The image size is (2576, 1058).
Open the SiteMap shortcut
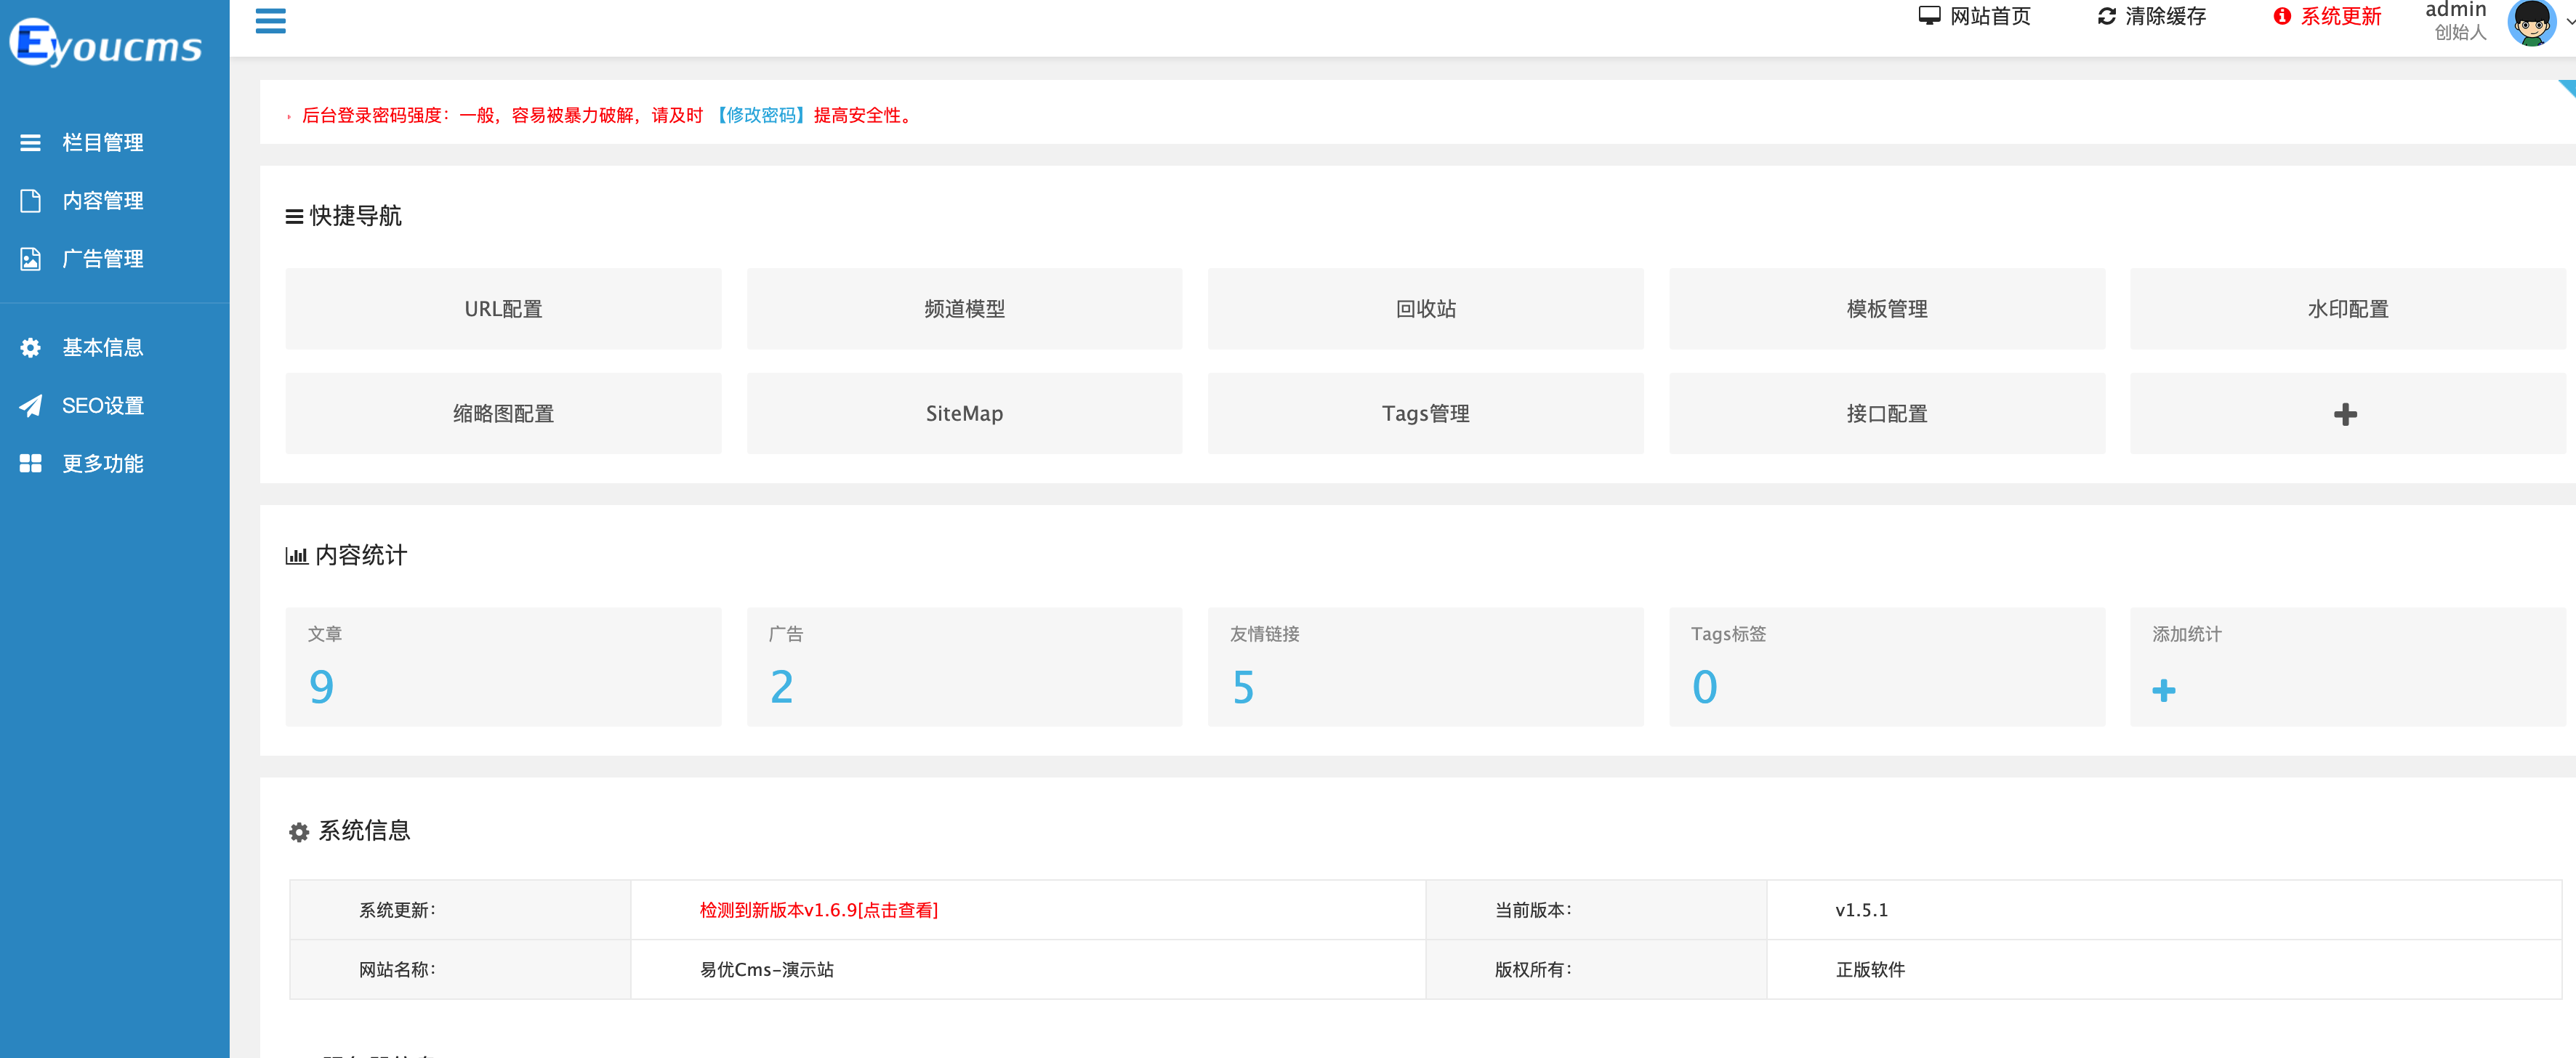964,413
